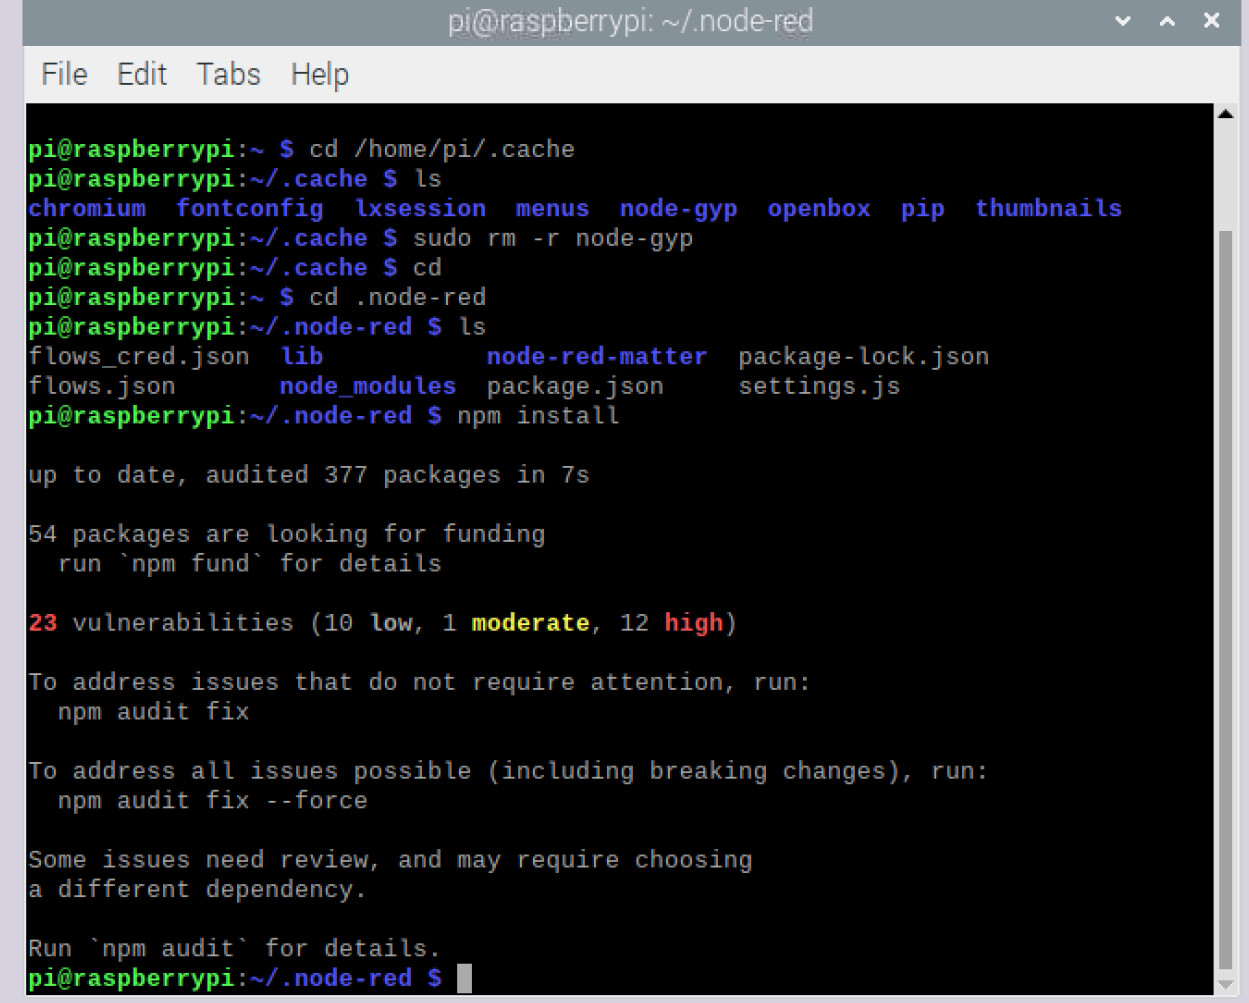Open the Help menu
Viewport: 1249px width, 1003px height.
[x=319, y=74]
